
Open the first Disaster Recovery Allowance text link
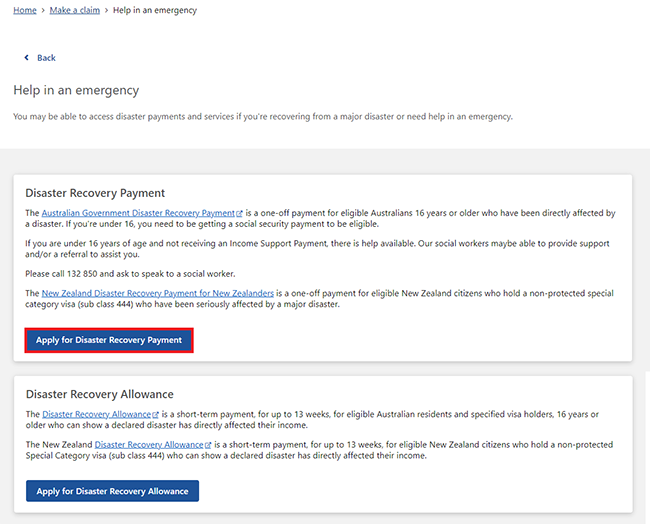[x=96, y=414]
